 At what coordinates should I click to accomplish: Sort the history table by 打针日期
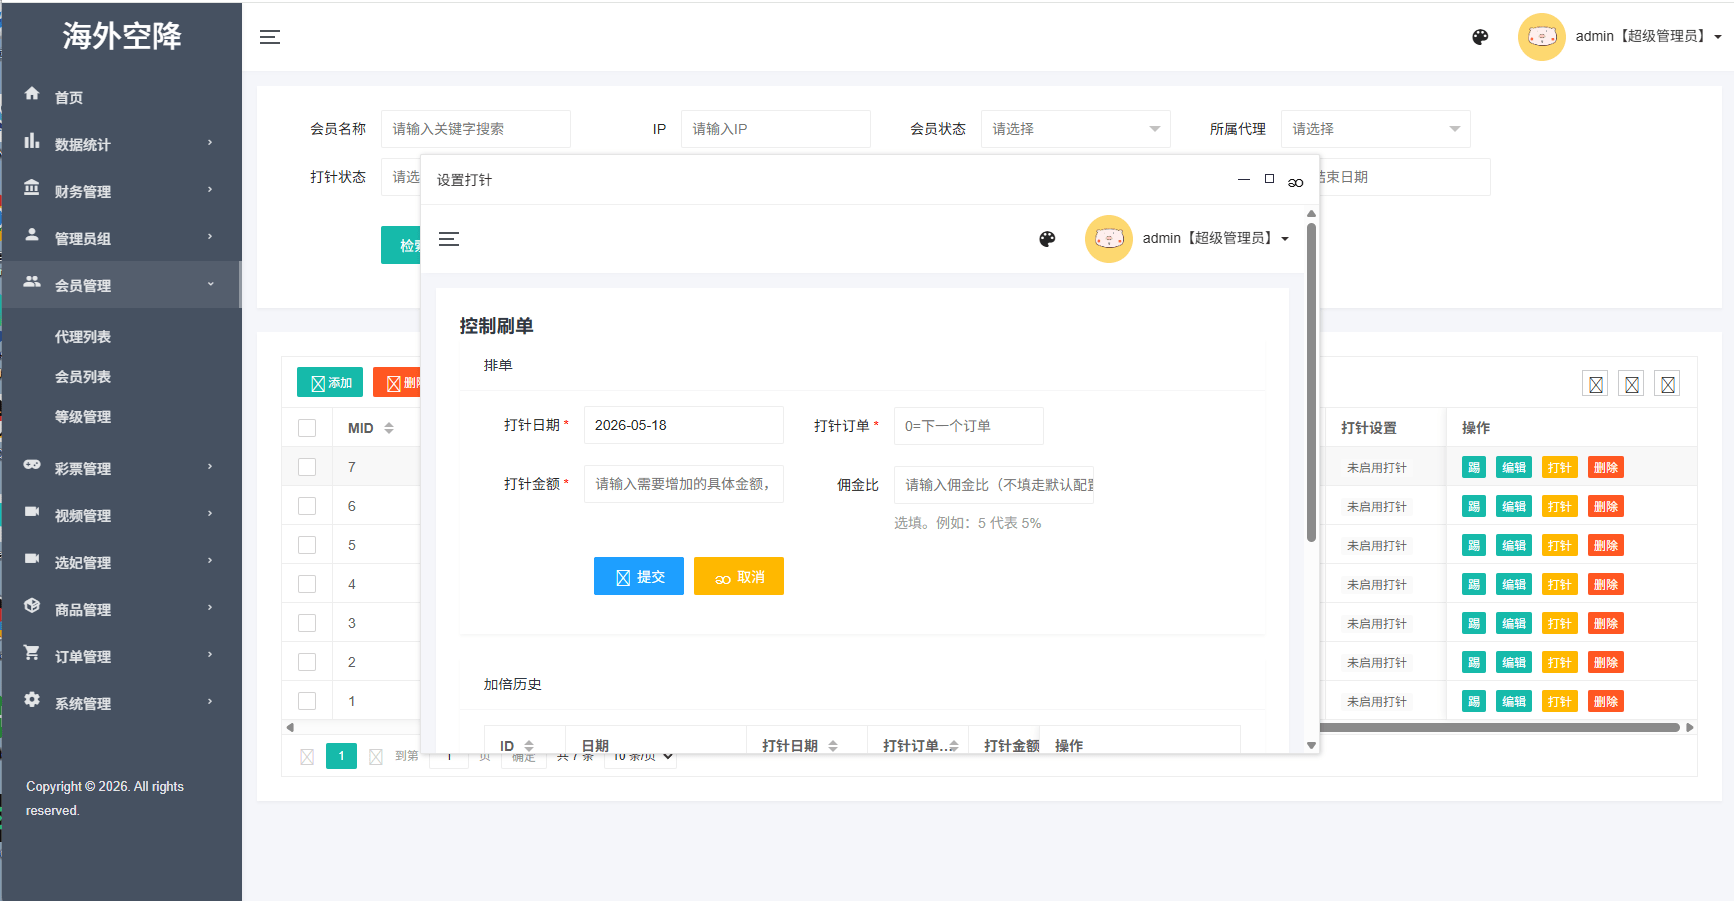(833, 746)
